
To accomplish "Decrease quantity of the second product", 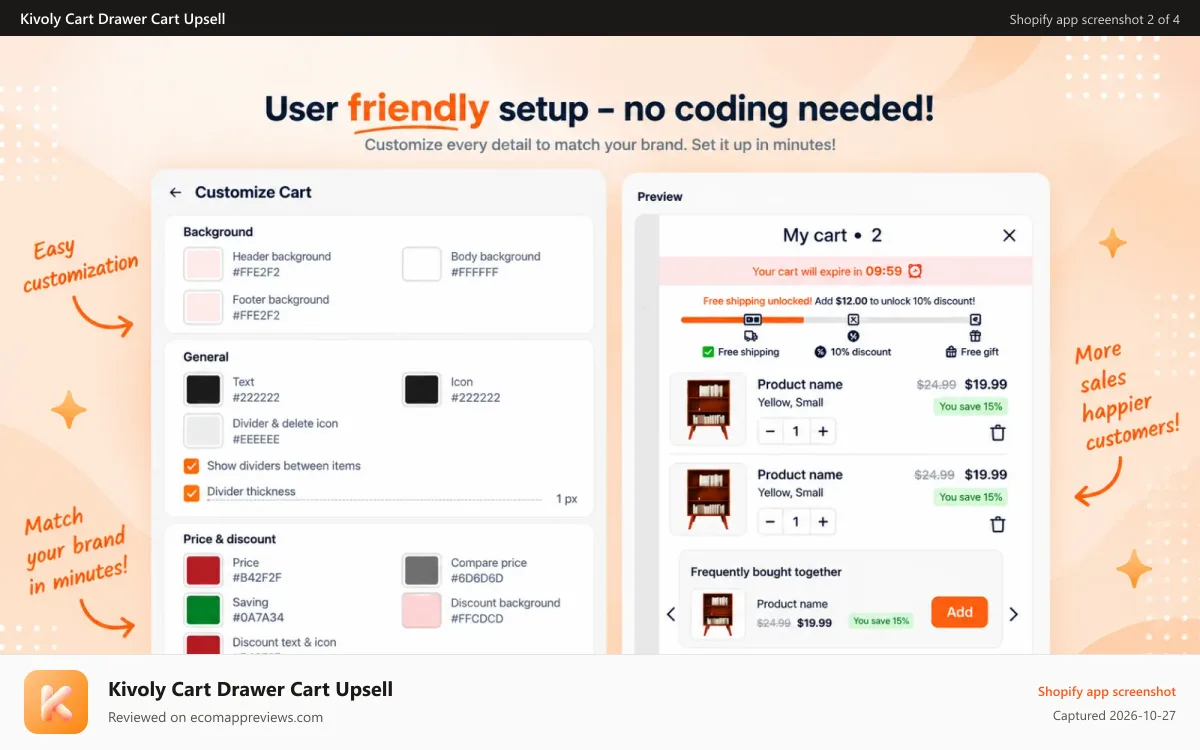I will click(770, 522).
